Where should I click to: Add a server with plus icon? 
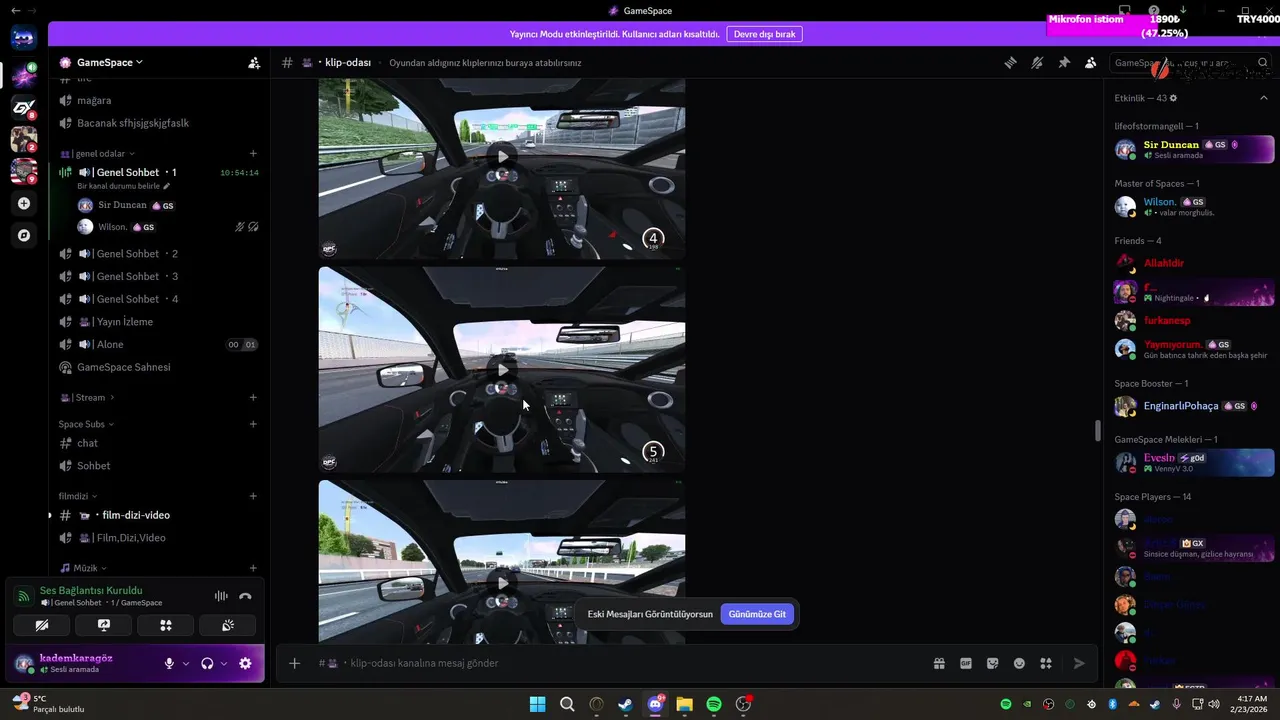point(24,203)
